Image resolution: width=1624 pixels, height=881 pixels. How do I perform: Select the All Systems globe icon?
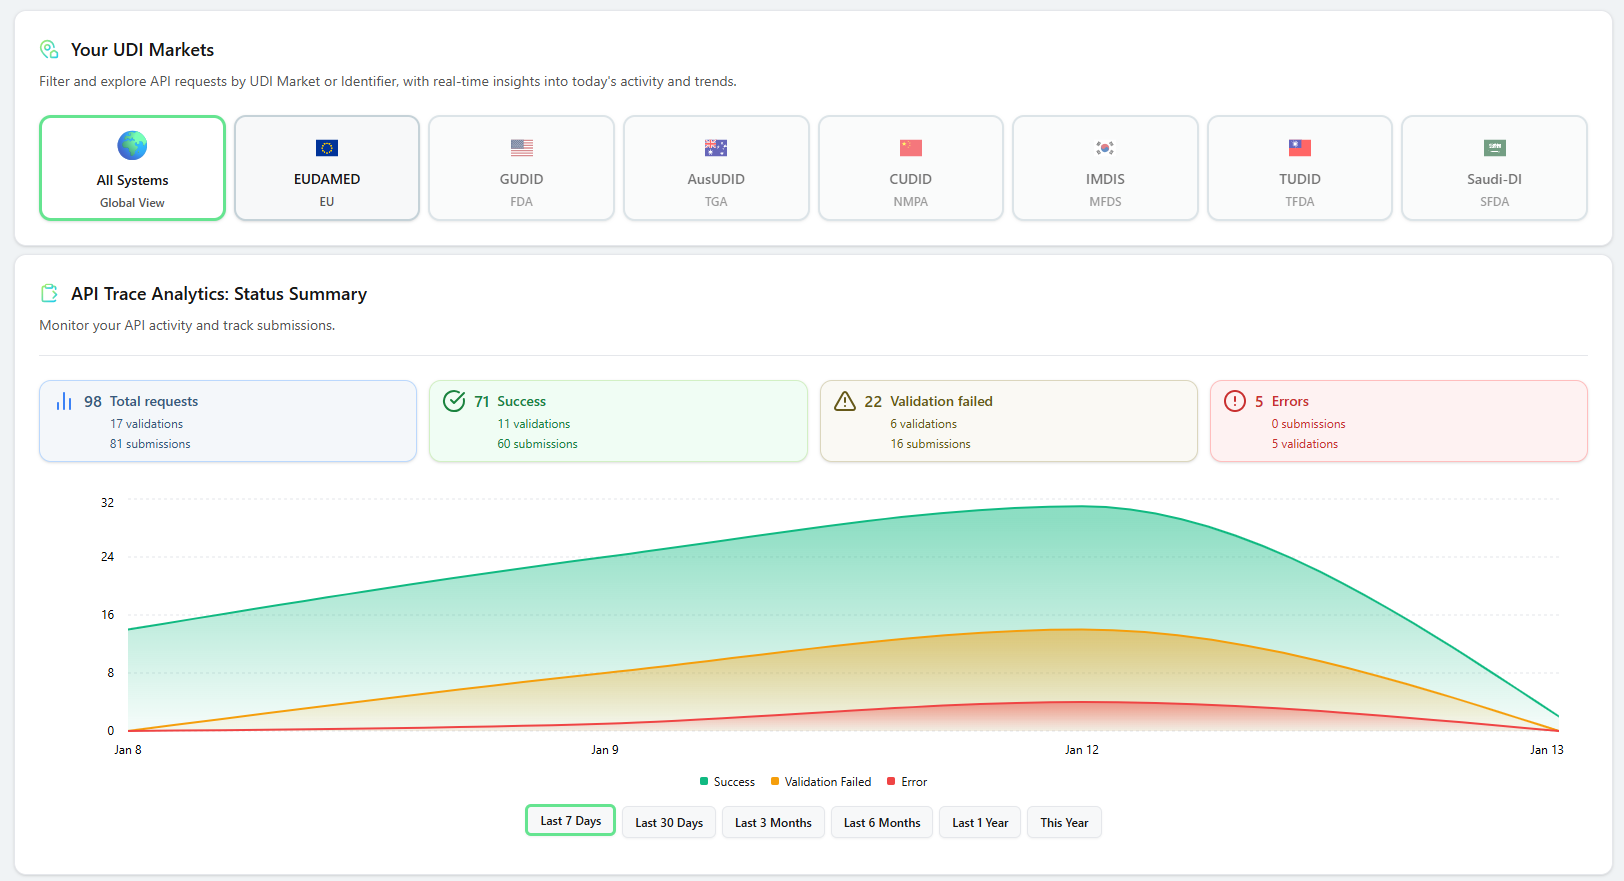point(132,146)
